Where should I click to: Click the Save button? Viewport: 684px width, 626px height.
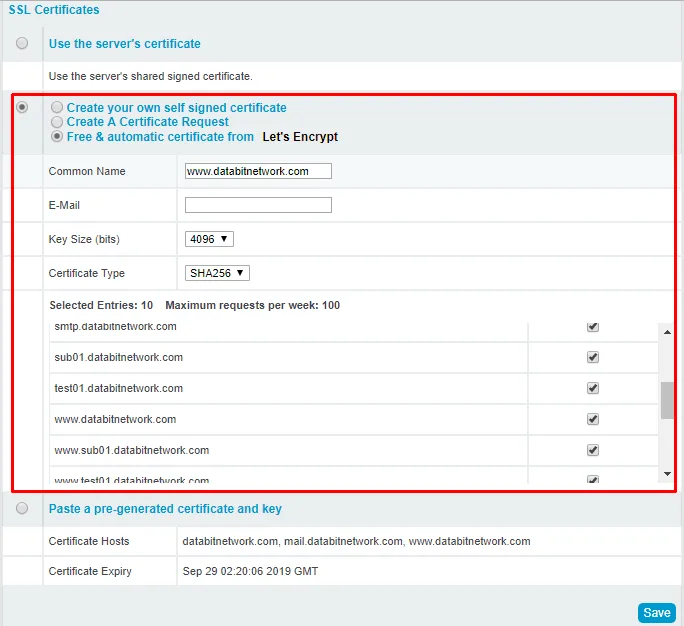pos(656,612)
